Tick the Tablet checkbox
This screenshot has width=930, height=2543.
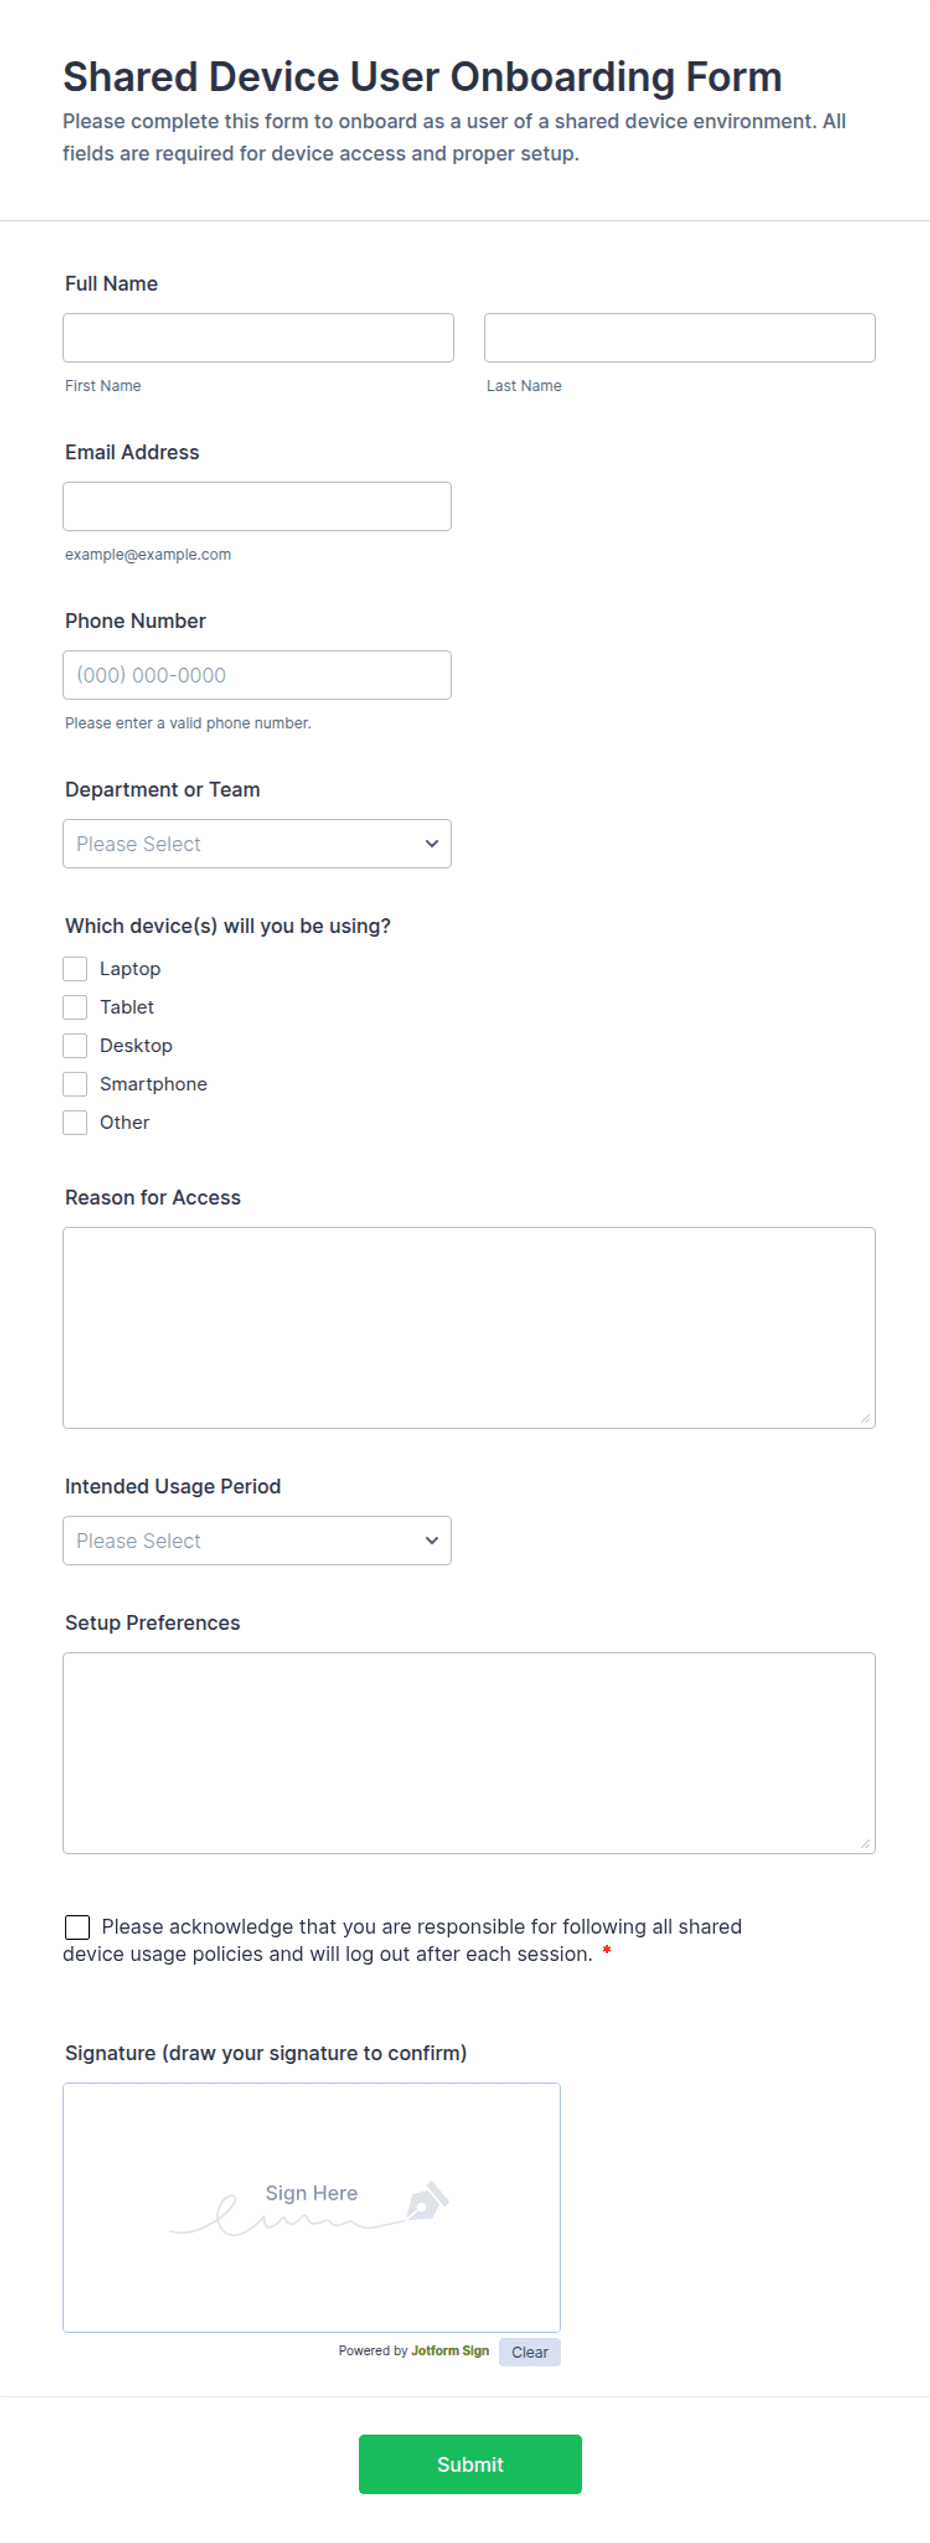75,1007
